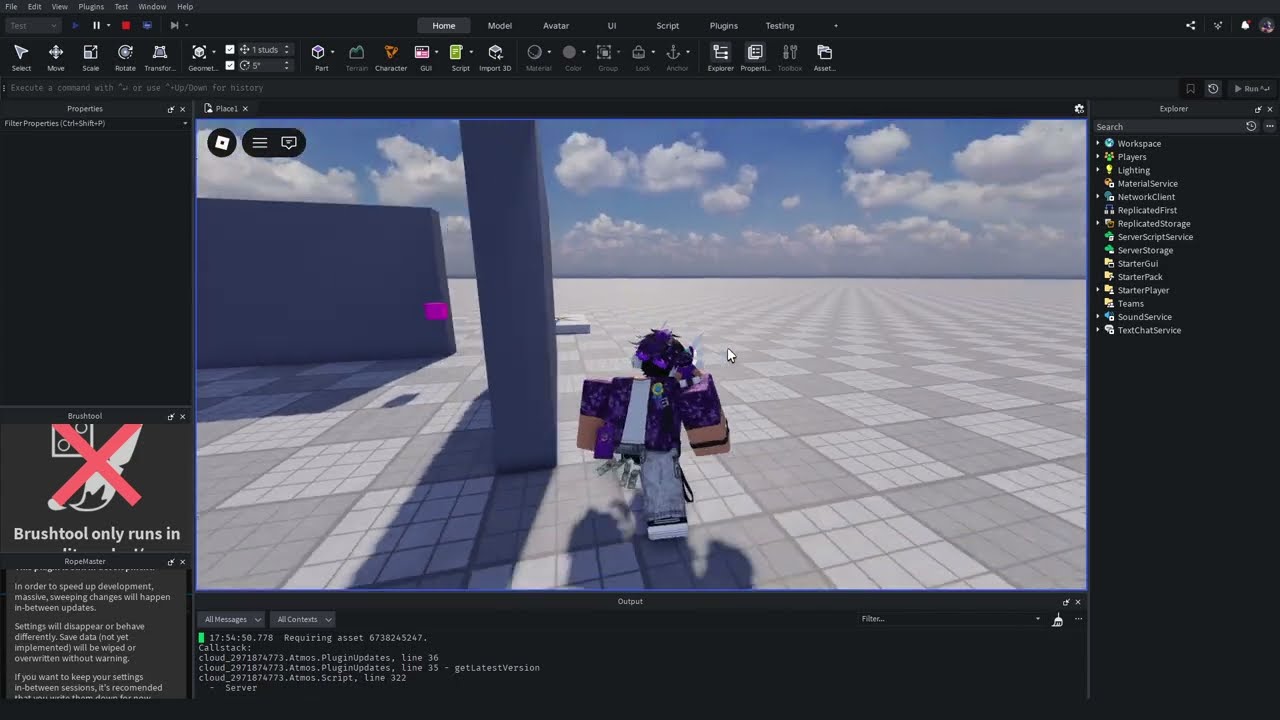Open the Test mode dropdown
Viewport: 1280px width, 720px height.
pyautogui.click(x=32, y=25)
